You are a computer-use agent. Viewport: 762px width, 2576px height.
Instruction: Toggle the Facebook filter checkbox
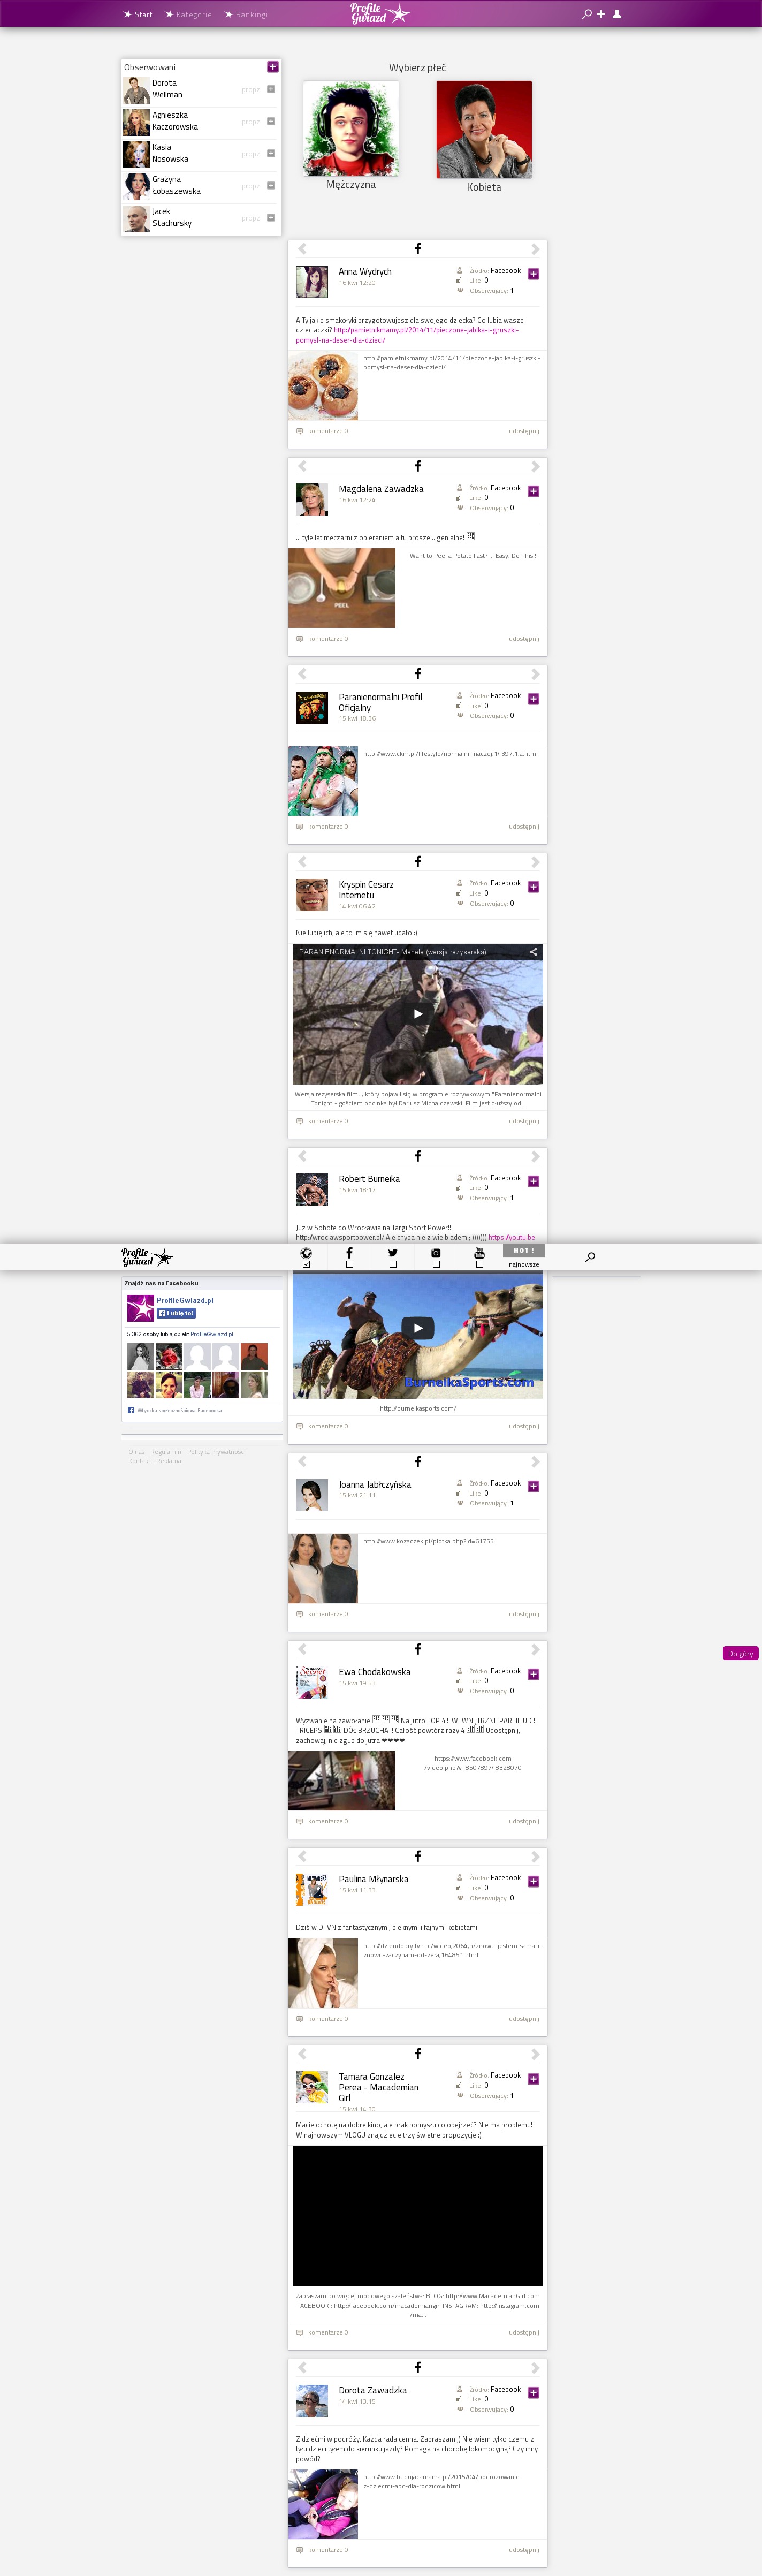click(x=349, y=1264)
